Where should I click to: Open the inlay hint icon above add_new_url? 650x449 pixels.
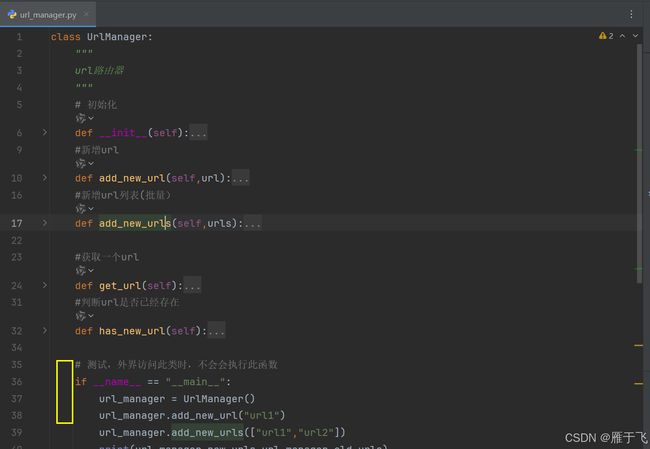84,163
